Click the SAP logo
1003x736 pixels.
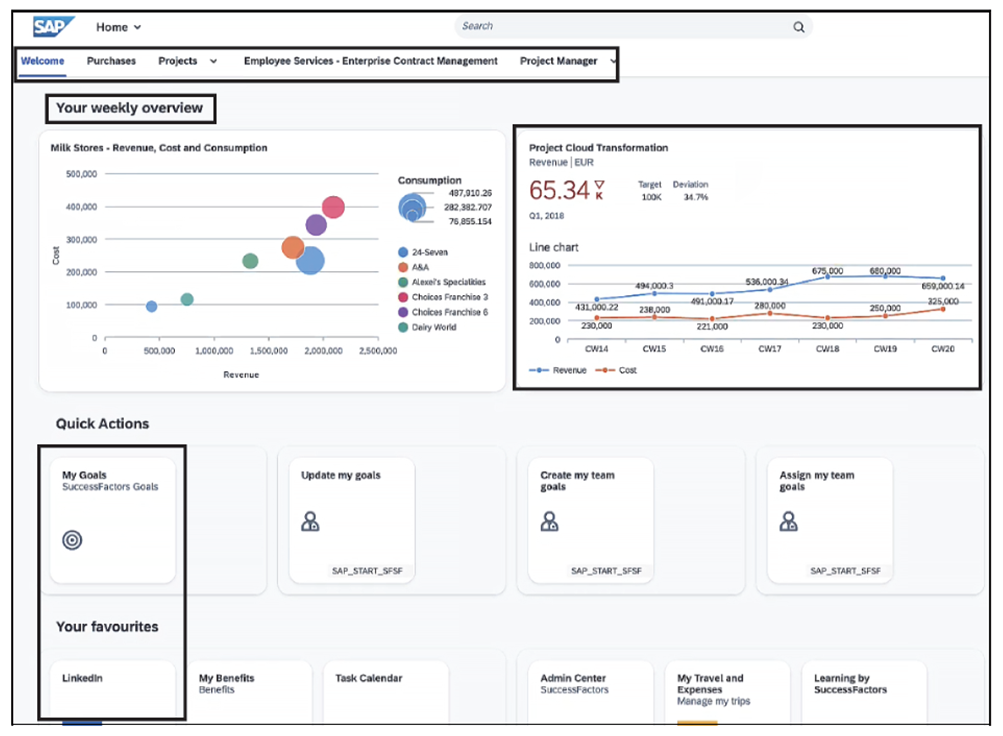(50, 26)
